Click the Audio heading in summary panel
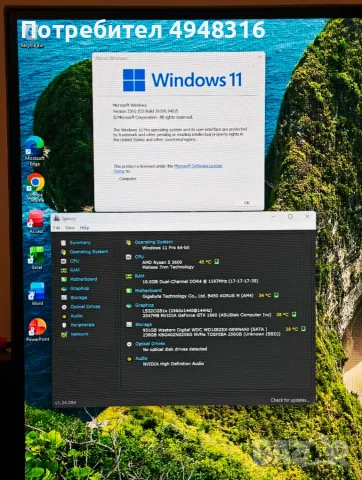The height and width of the screenshot is (480, 362). pos(142,358)
